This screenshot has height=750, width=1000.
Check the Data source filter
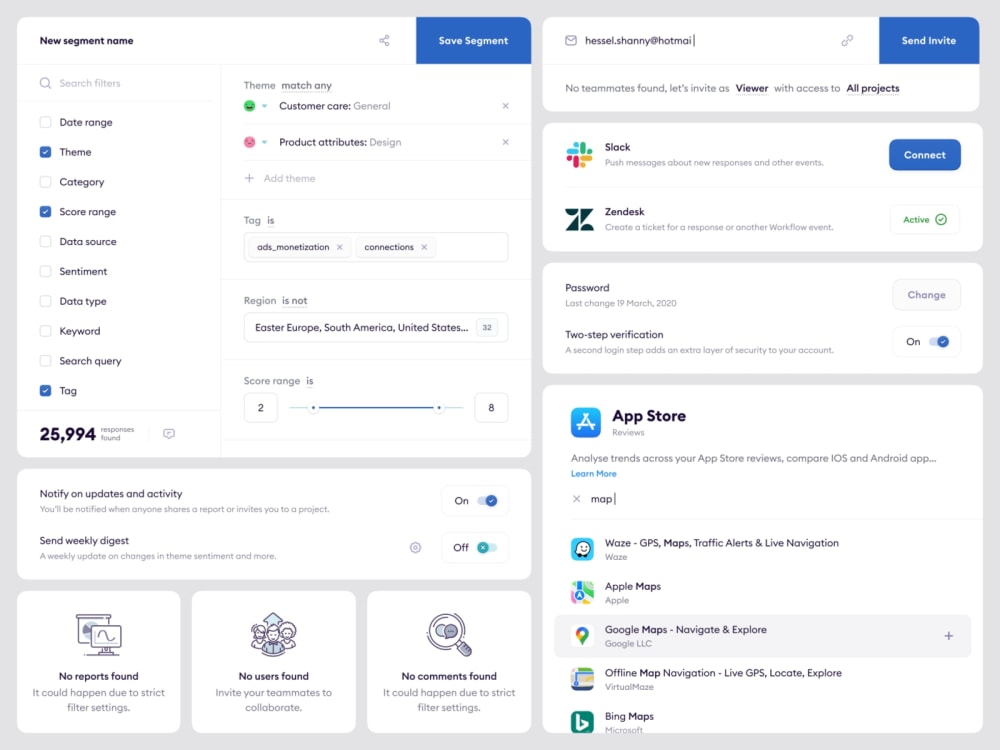[45, 242]
